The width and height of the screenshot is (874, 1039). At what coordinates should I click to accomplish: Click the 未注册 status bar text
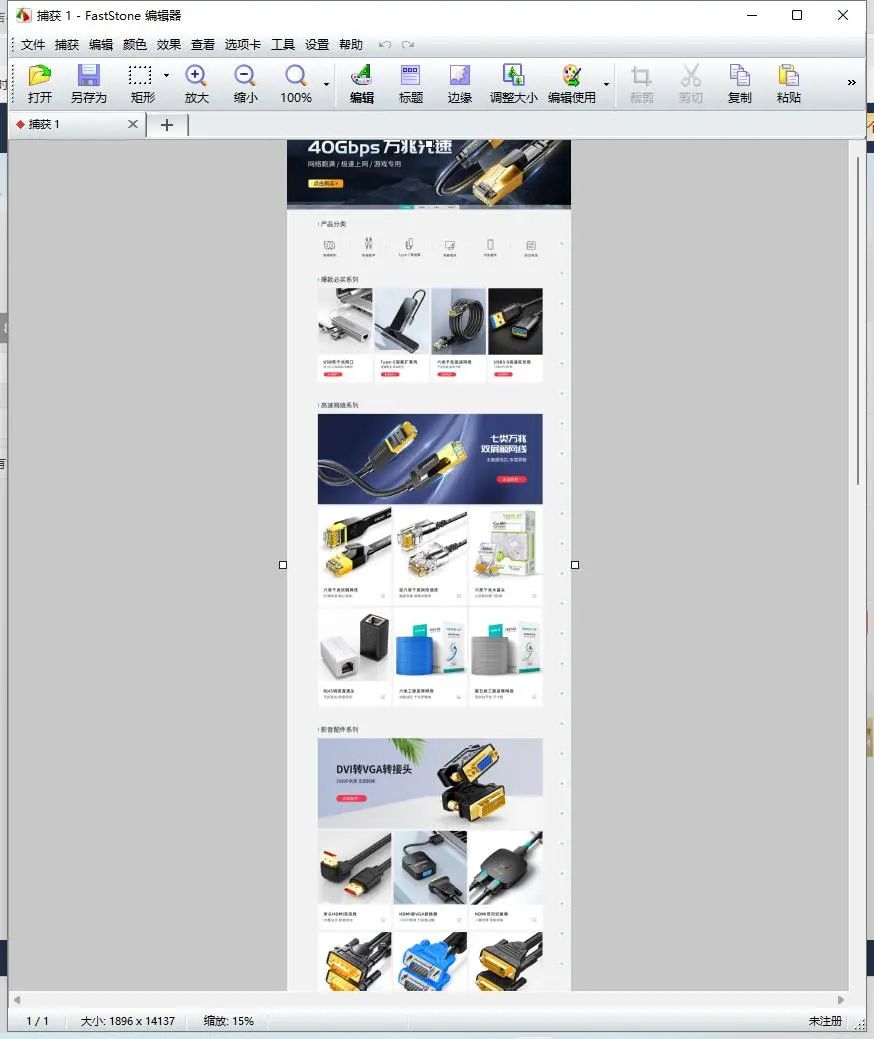tap(825, 1021)
